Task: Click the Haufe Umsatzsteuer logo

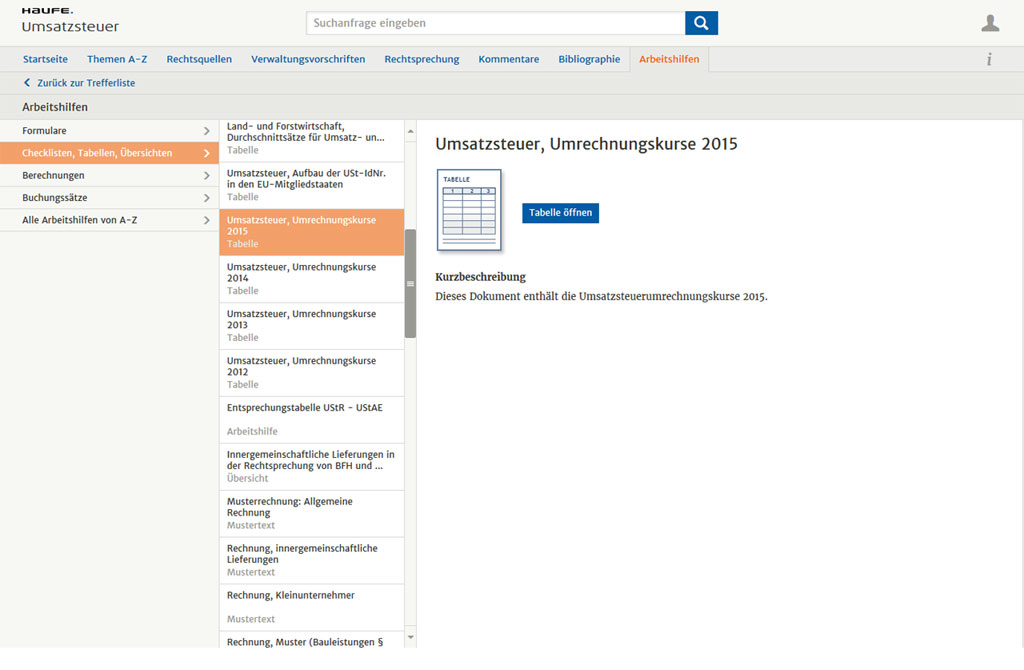Action: pyautogui.click(x=71, y=21)
